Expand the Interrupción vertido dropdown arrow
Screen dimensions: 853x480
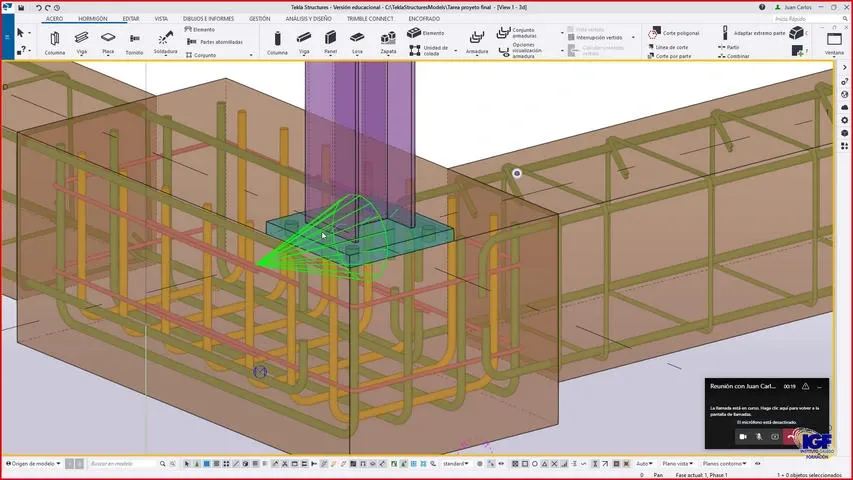(633, 38)
